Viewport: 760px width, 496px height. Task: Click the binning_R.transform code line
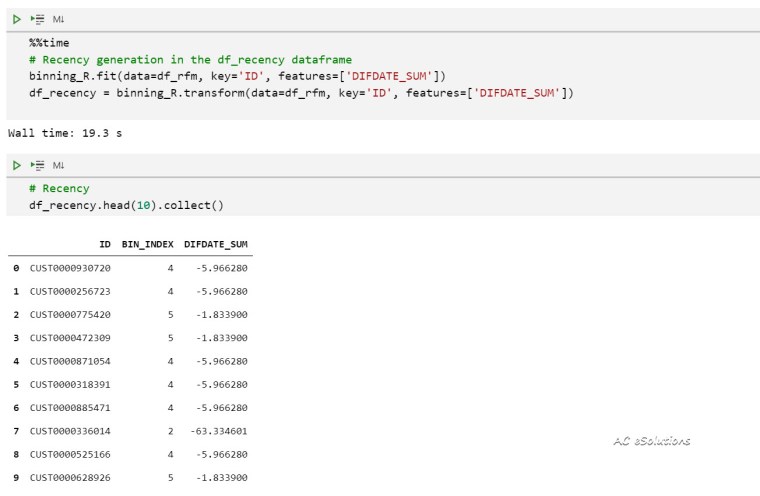(x=300, y=93)
